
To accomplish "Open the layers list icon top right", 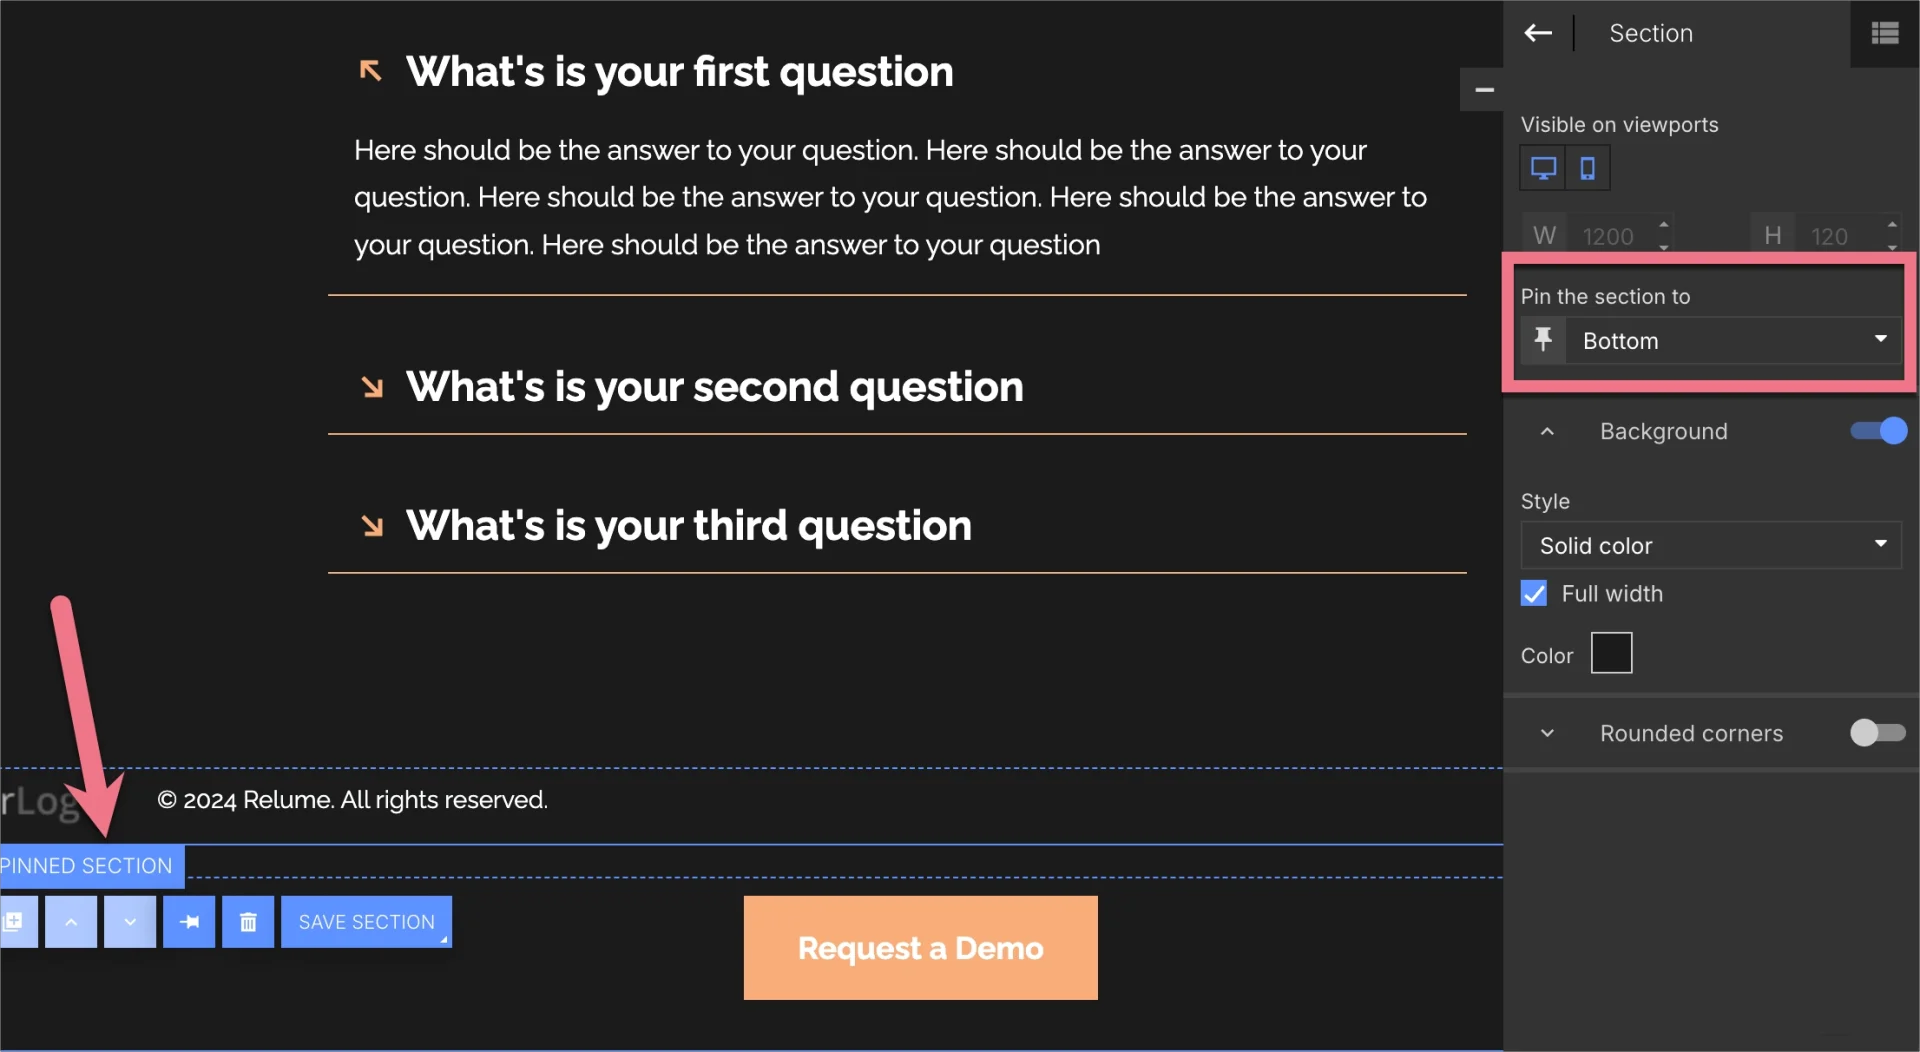I will pos(1886,33).
